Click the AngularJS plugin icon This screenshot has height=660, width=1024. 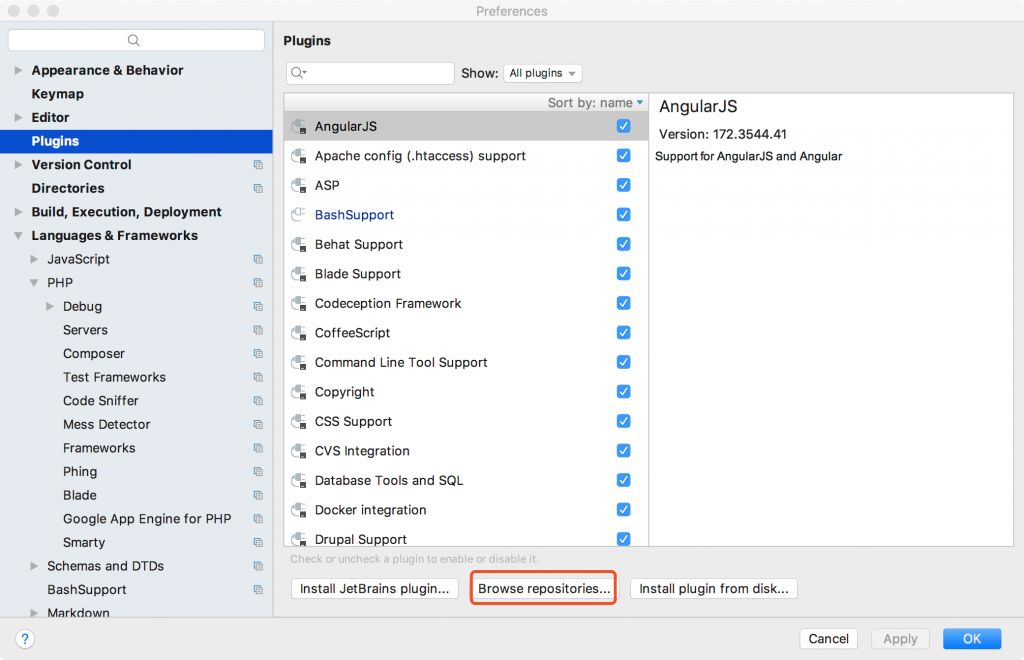[x=299, y=127]
